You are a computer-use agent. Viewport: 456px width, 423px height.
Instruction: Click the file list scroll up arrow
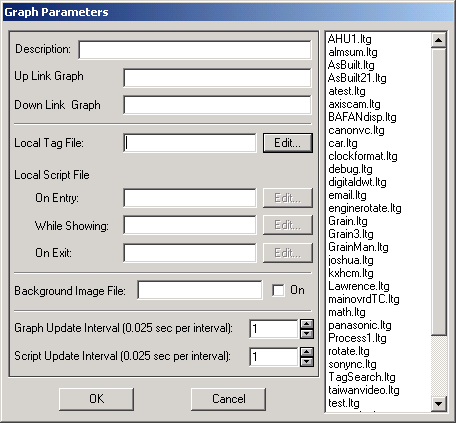coord(439,40)
